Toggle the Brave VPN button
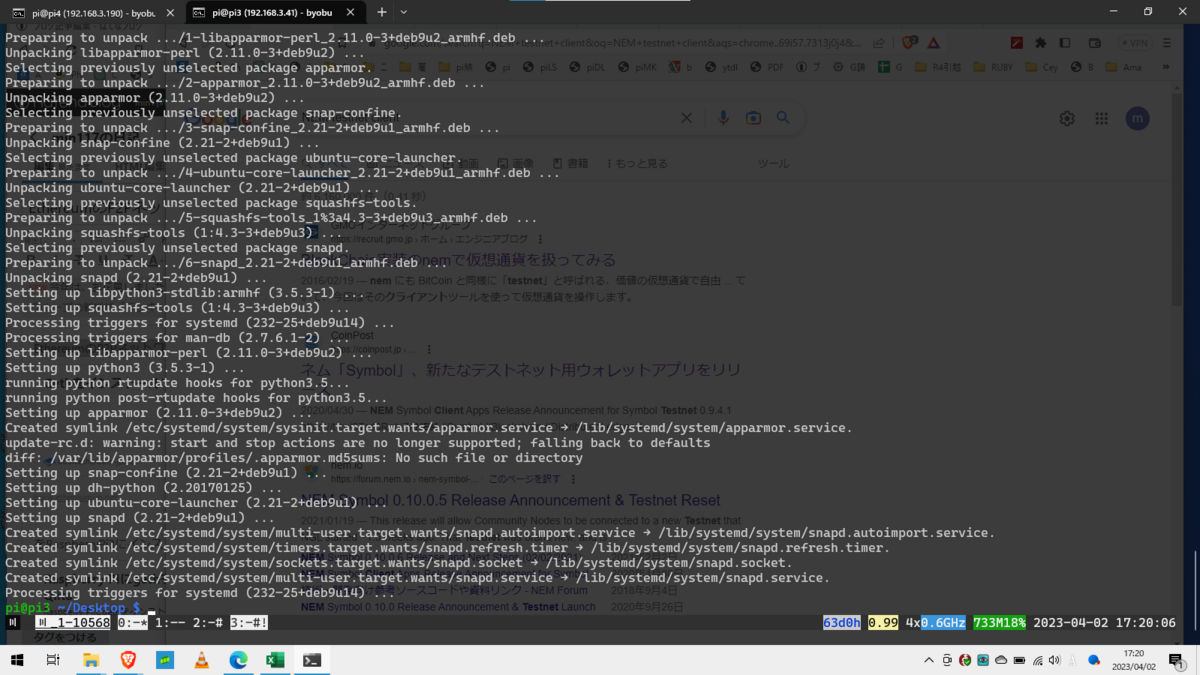 1134,42
